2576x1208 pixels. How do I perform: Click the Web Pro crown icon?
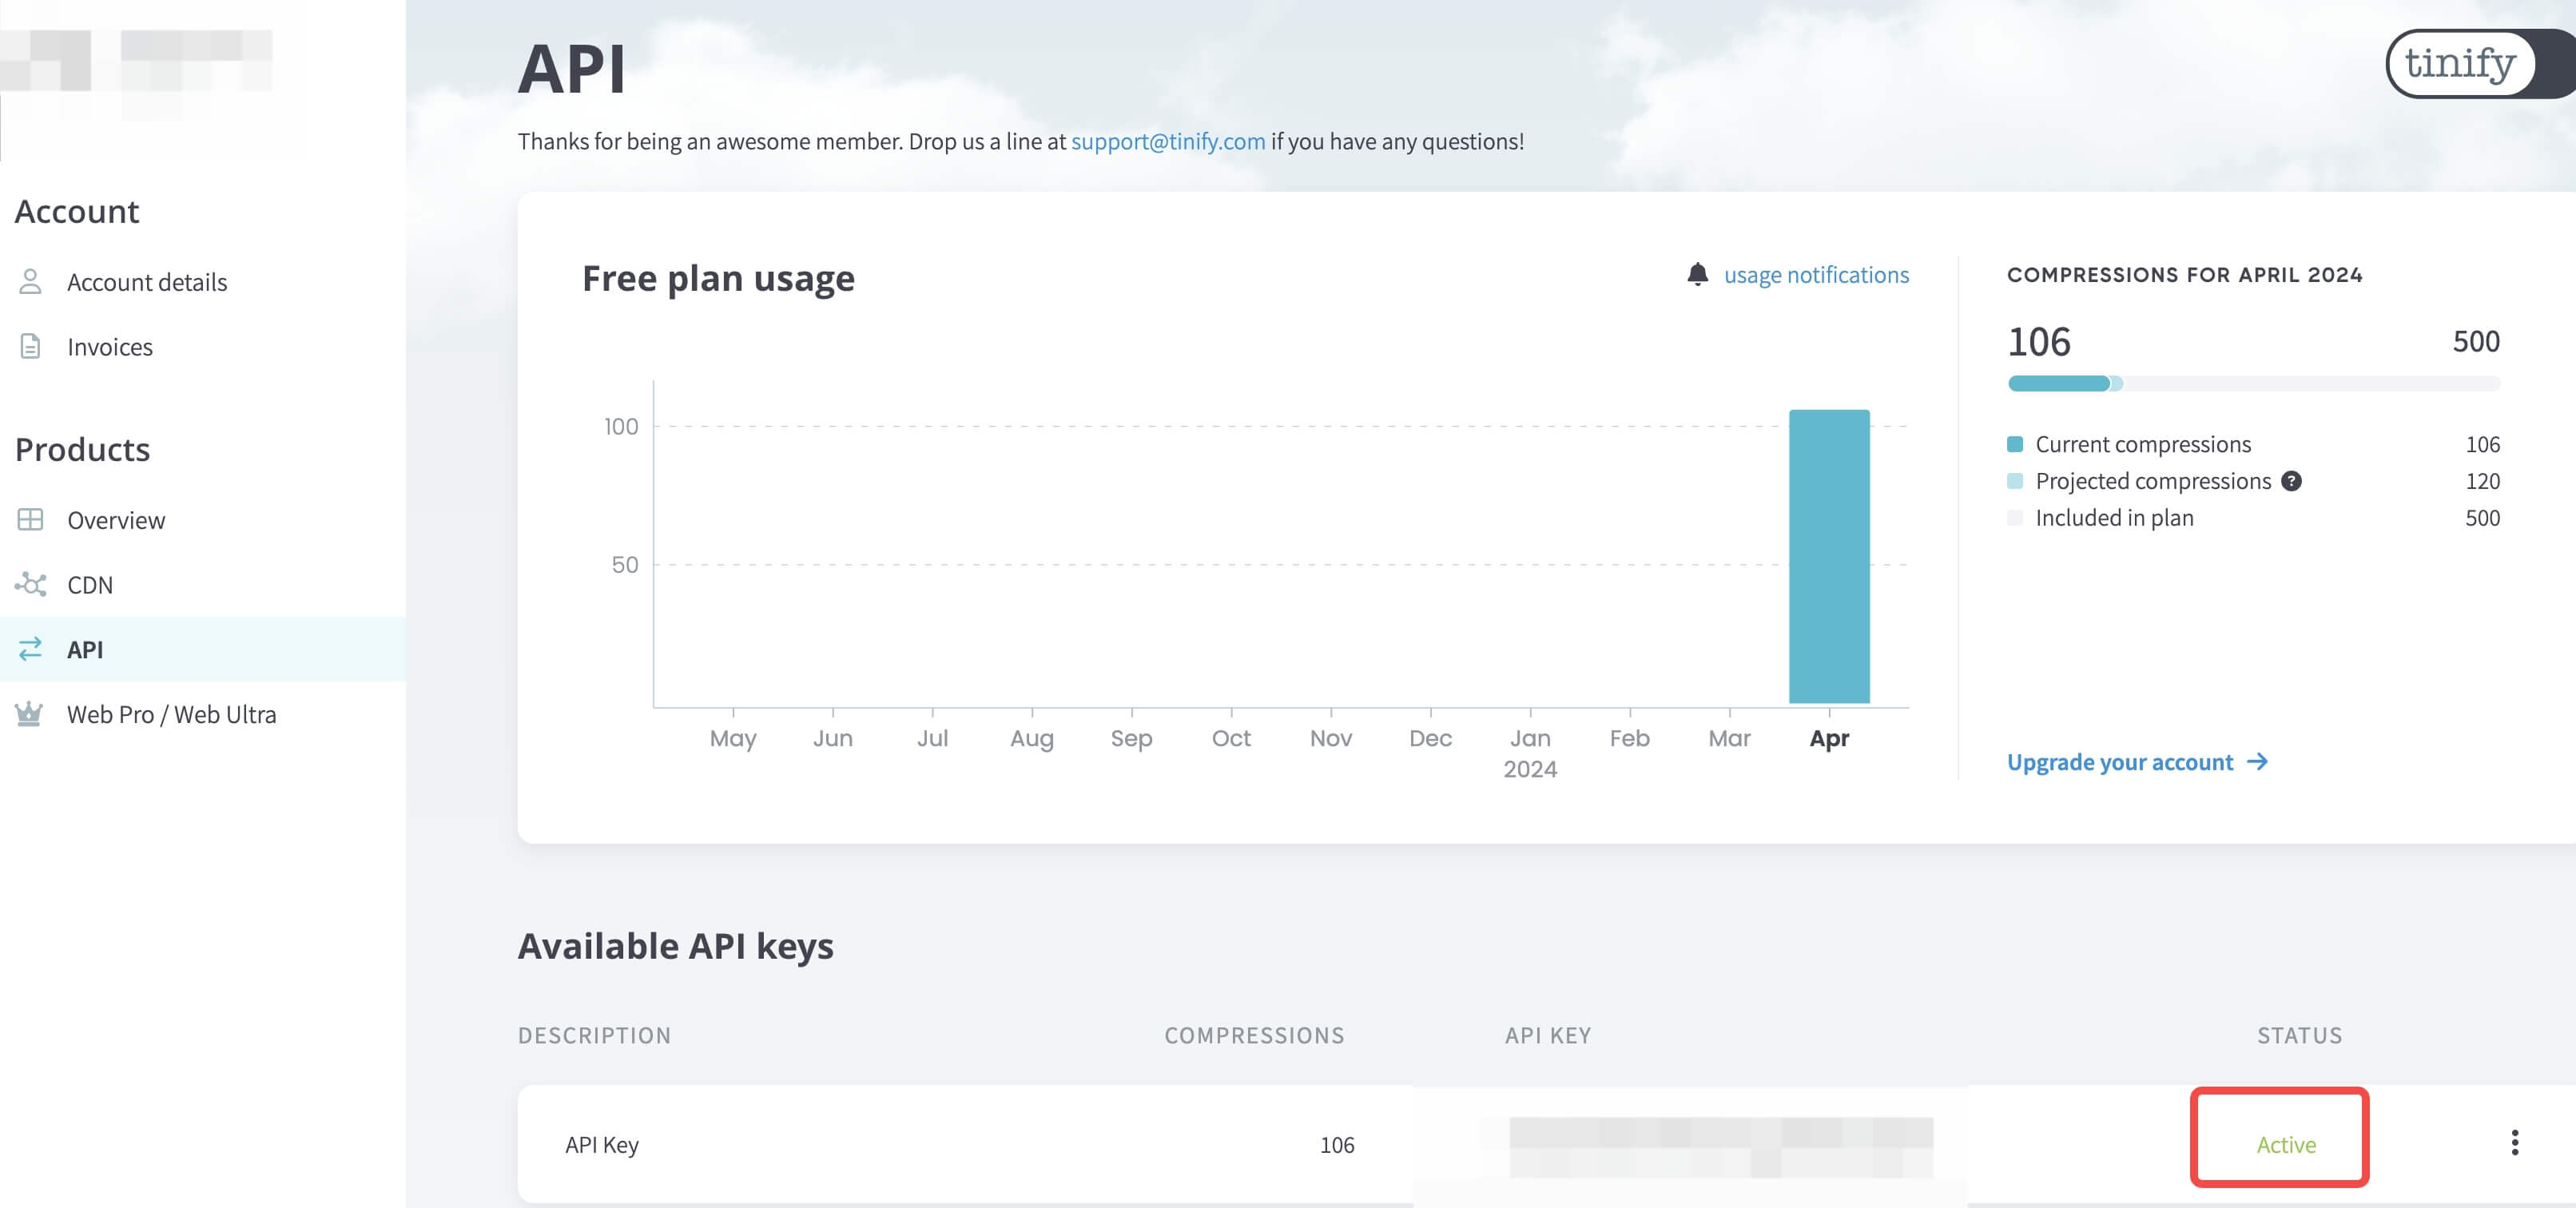(29, 714)
